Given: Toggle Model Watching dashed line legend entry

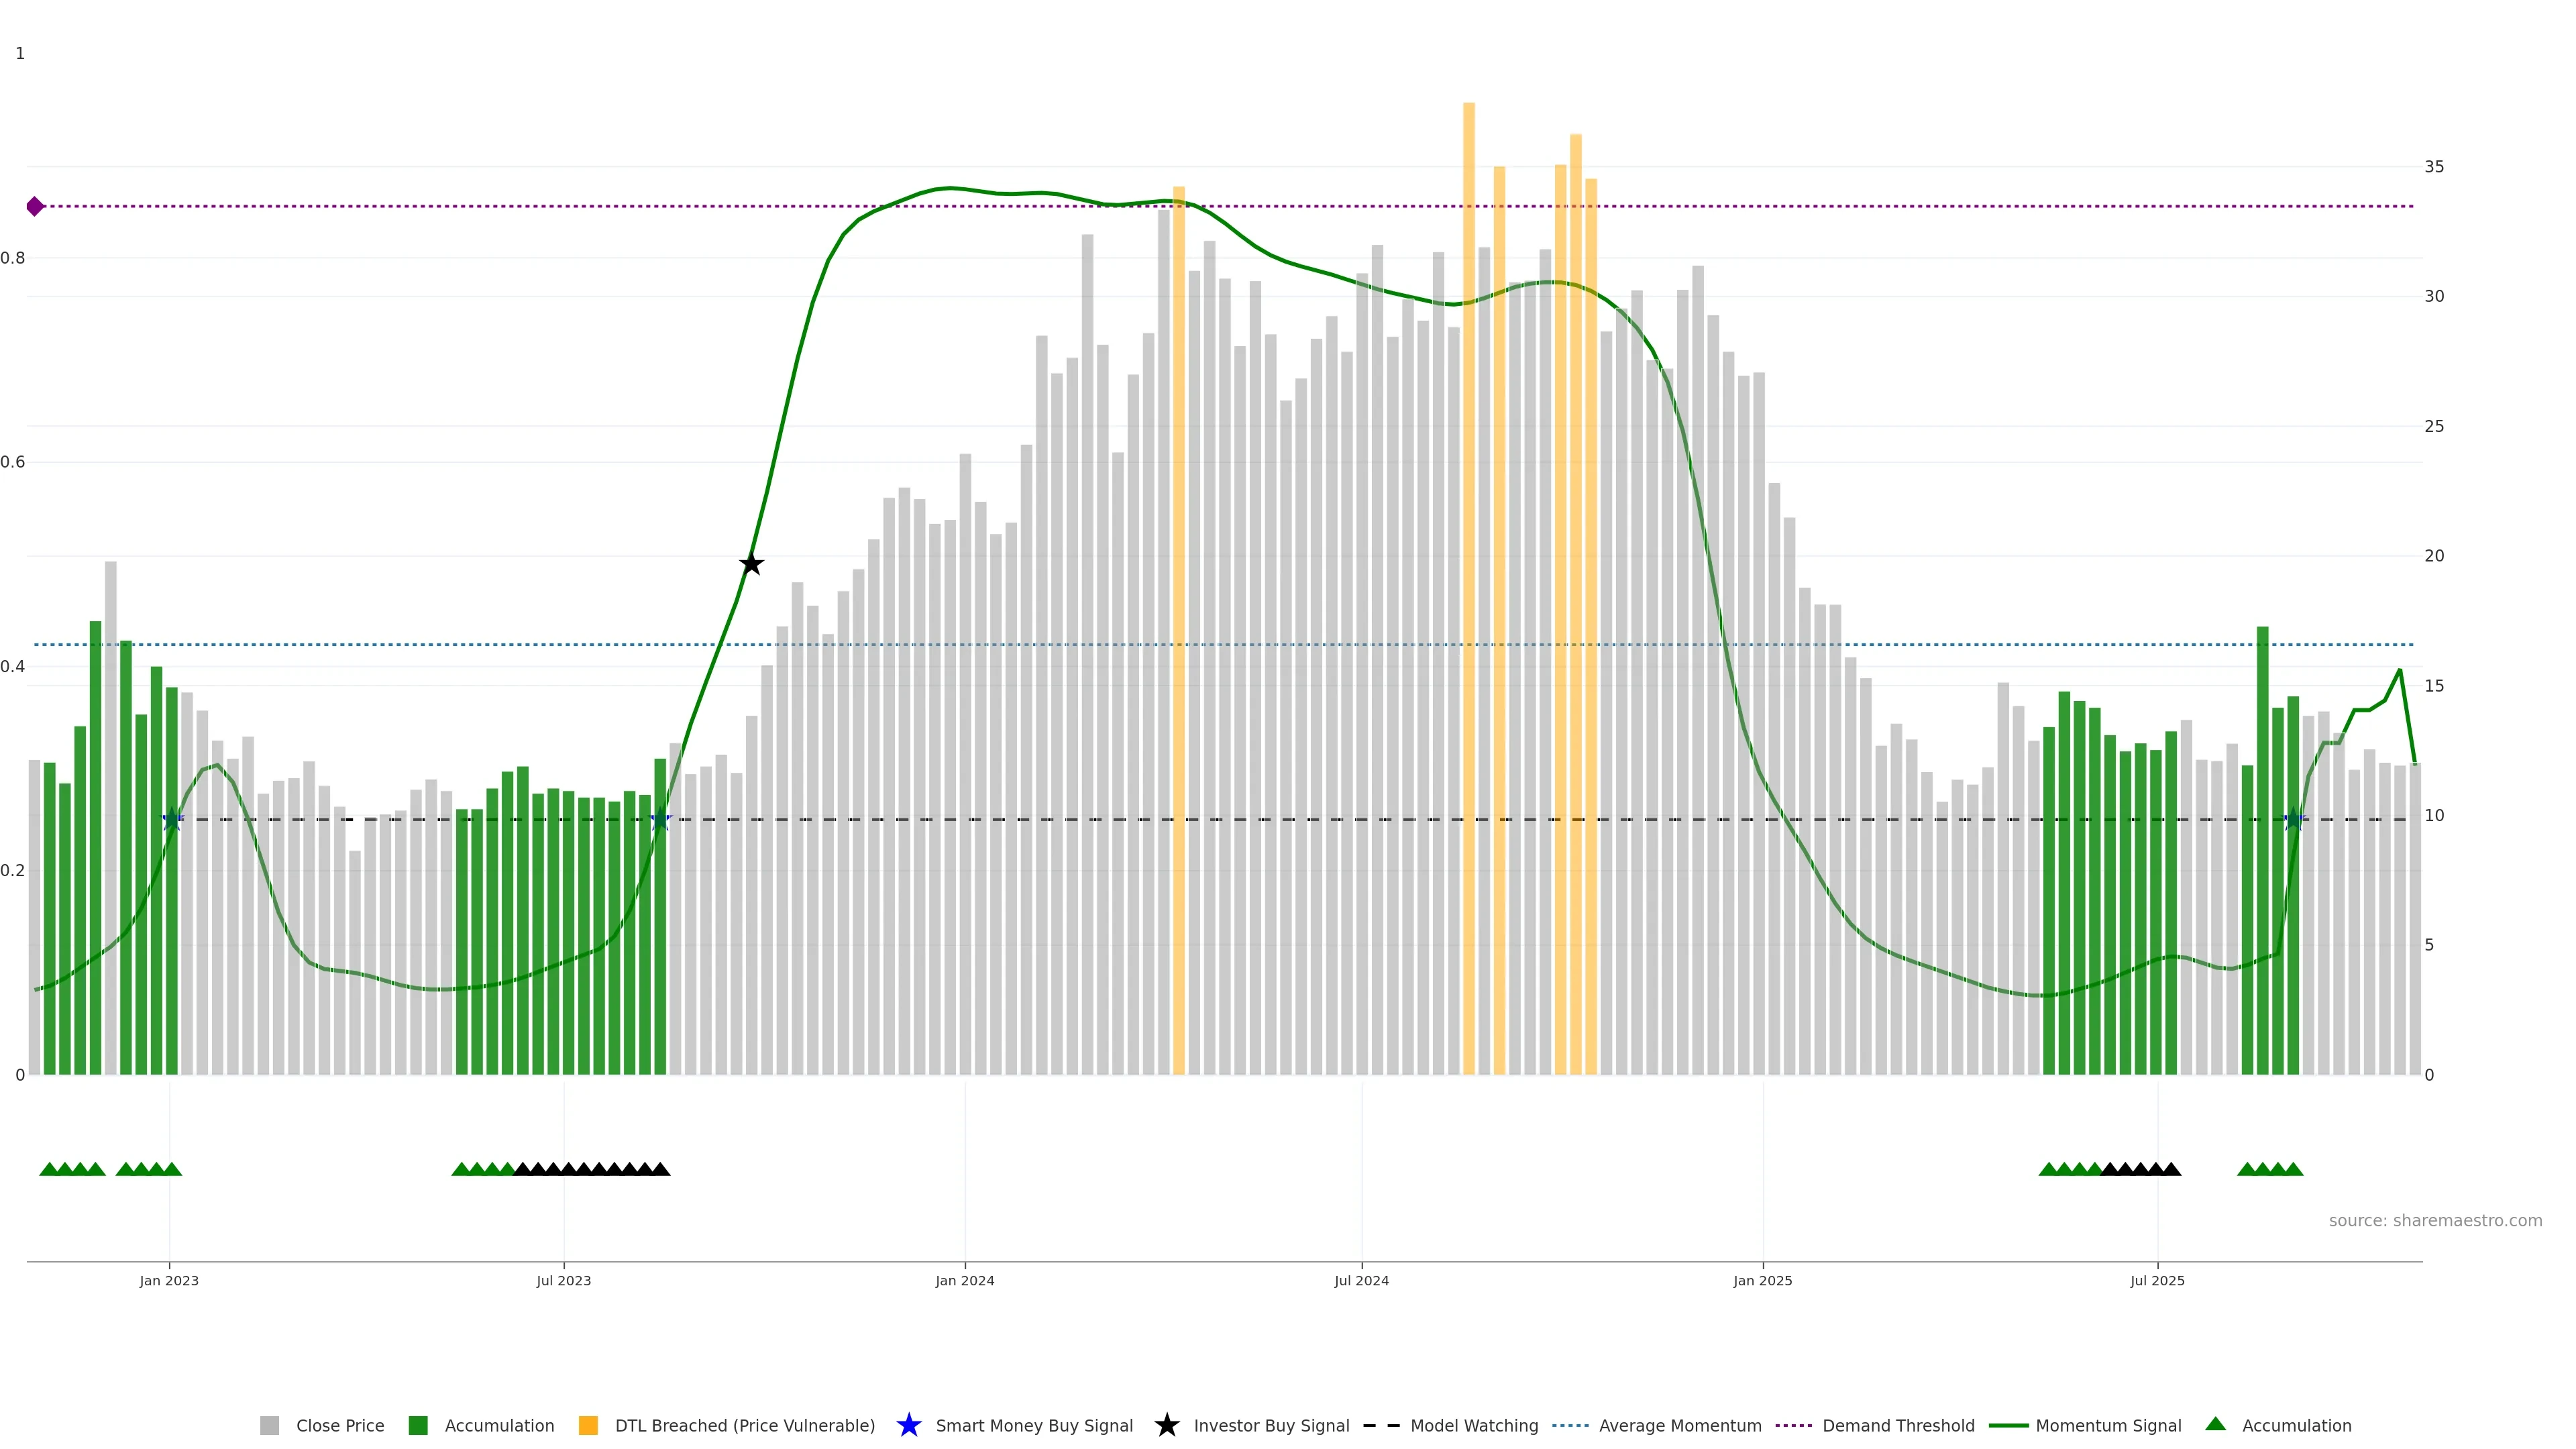Looking at the screenshot, I should (1473, 1425).
